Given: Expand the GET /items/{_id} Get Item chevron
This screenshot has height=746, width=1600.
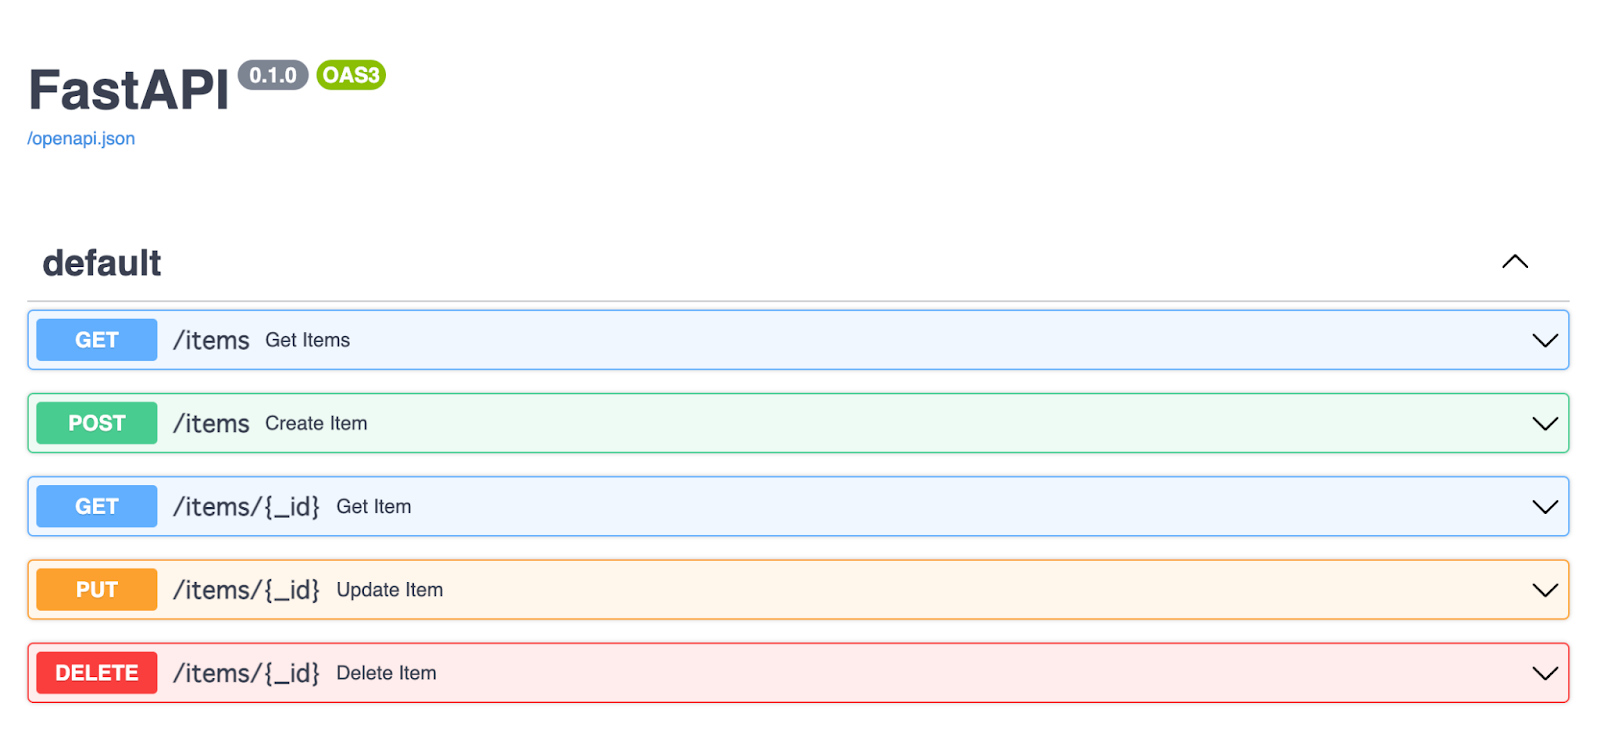Looking at the screenshot, I should click(x=1545, y=506).
